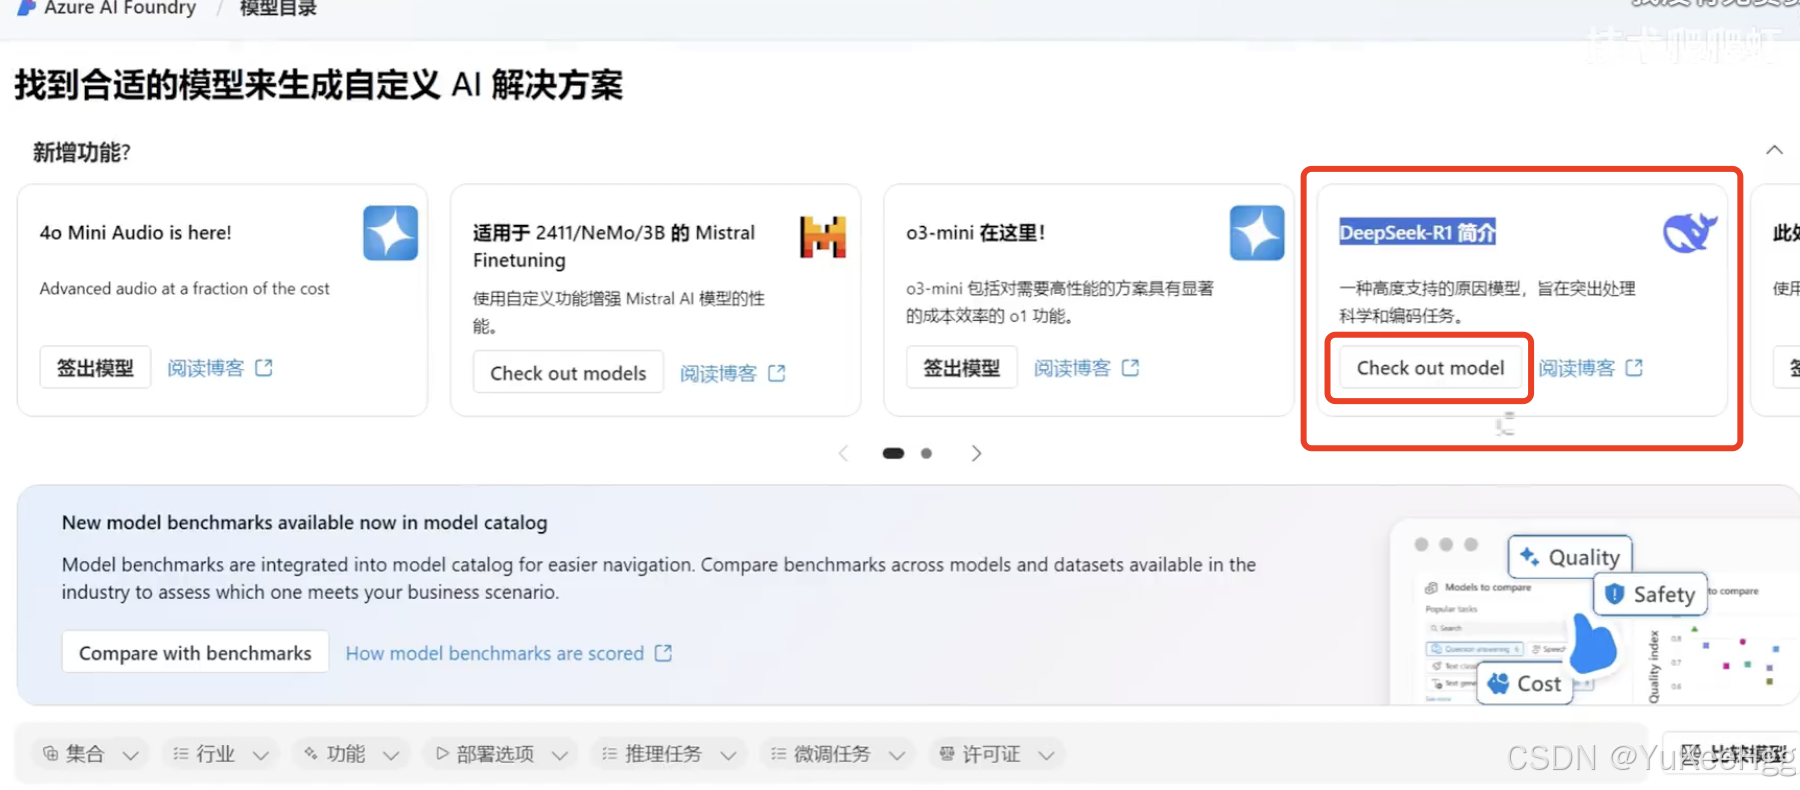The width and height of the screenshot is (1800, 790).
Task: Open external link icon beside Mistral 阅读博客
Action: 777,373
